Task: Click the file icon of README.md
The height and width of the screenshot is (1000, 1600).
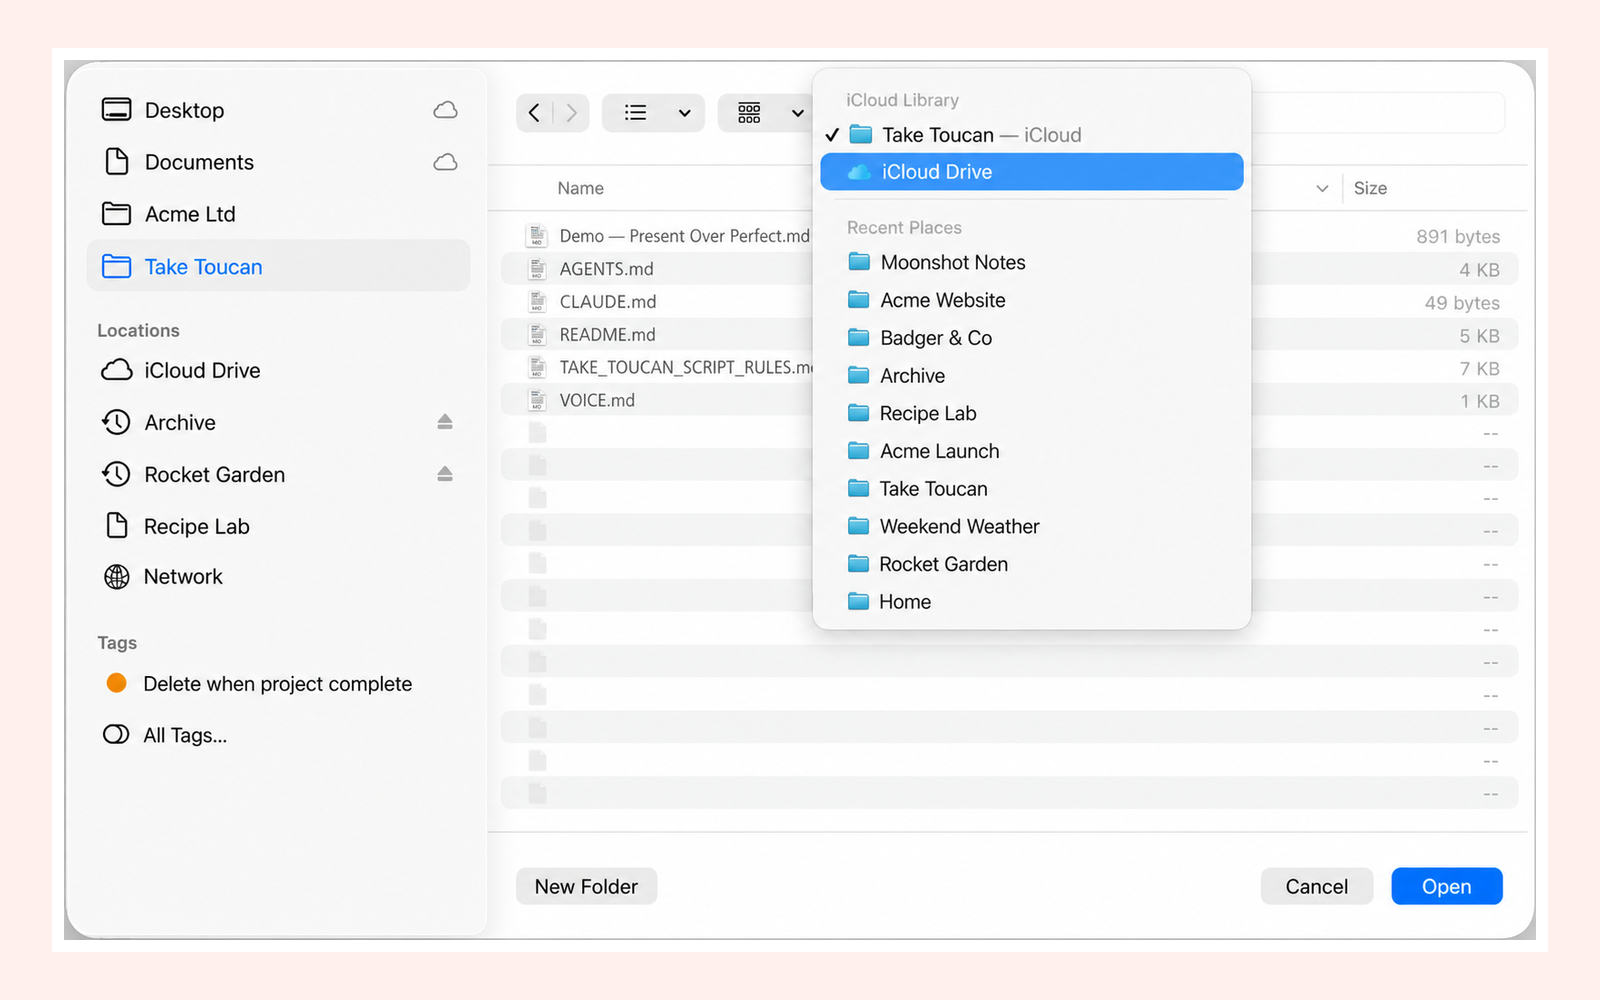Action: (x=538, y=335)
